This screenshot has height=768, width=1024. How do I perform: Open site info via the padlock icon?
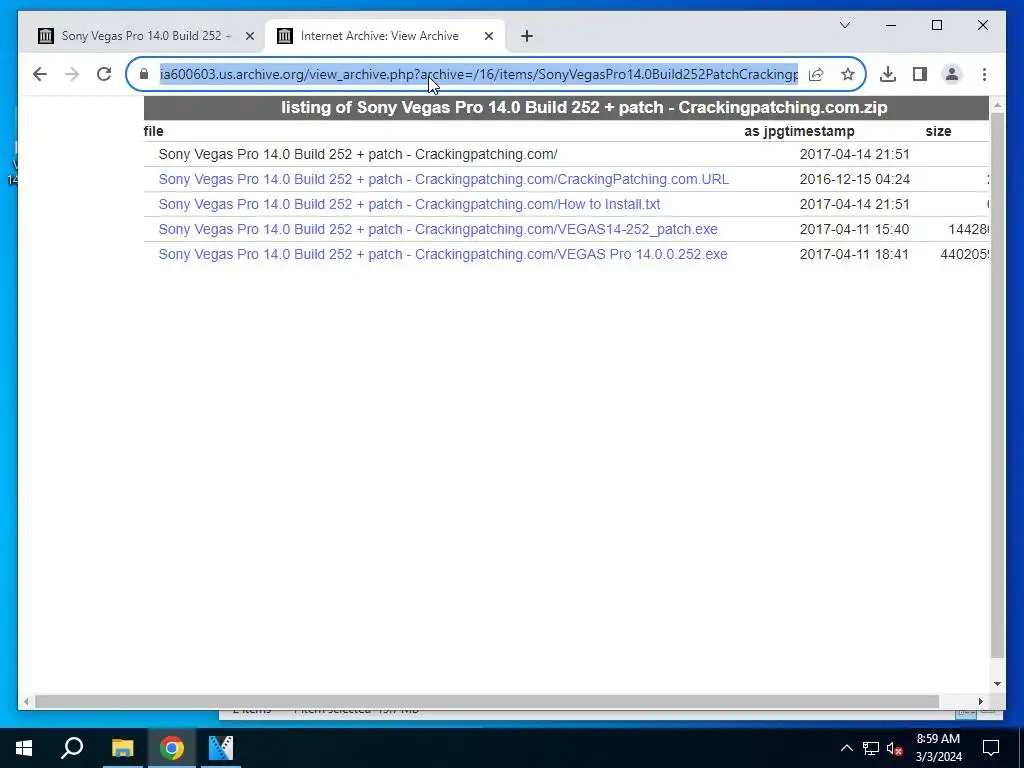click(144, 74)
